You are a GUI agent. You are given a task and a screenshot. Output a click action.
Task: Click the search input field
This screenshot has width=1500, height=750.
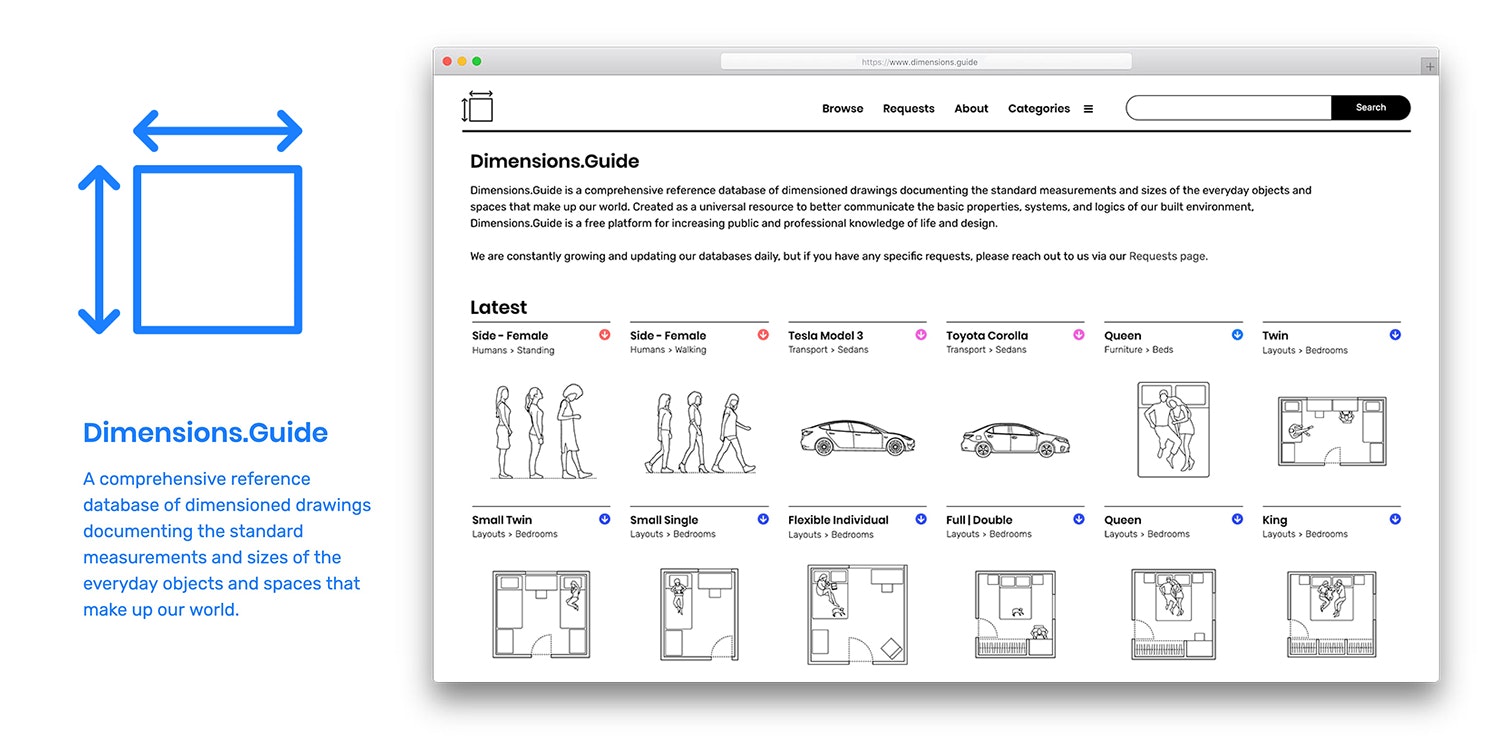[1227, 107]
